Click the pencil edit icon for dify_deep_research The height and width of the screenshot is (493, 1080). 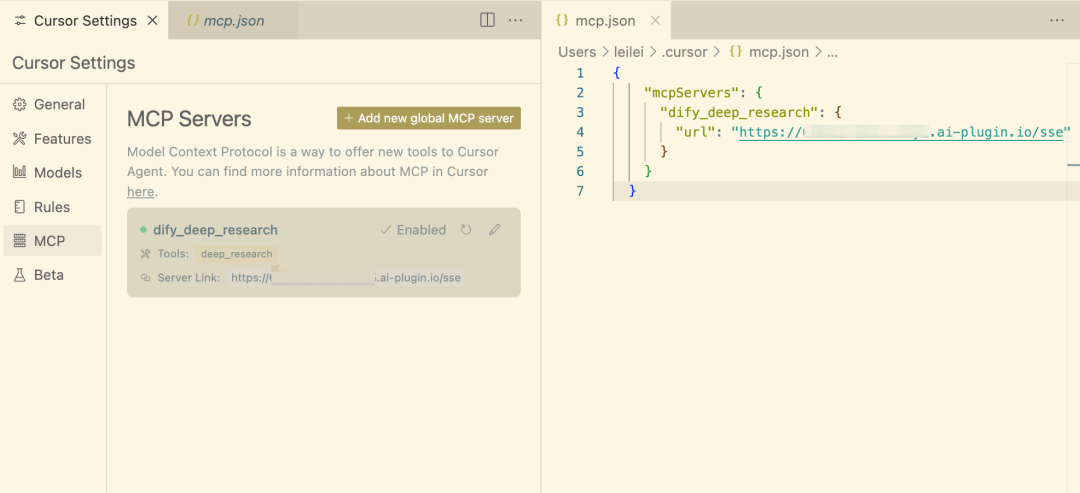(x=494, y=230)
